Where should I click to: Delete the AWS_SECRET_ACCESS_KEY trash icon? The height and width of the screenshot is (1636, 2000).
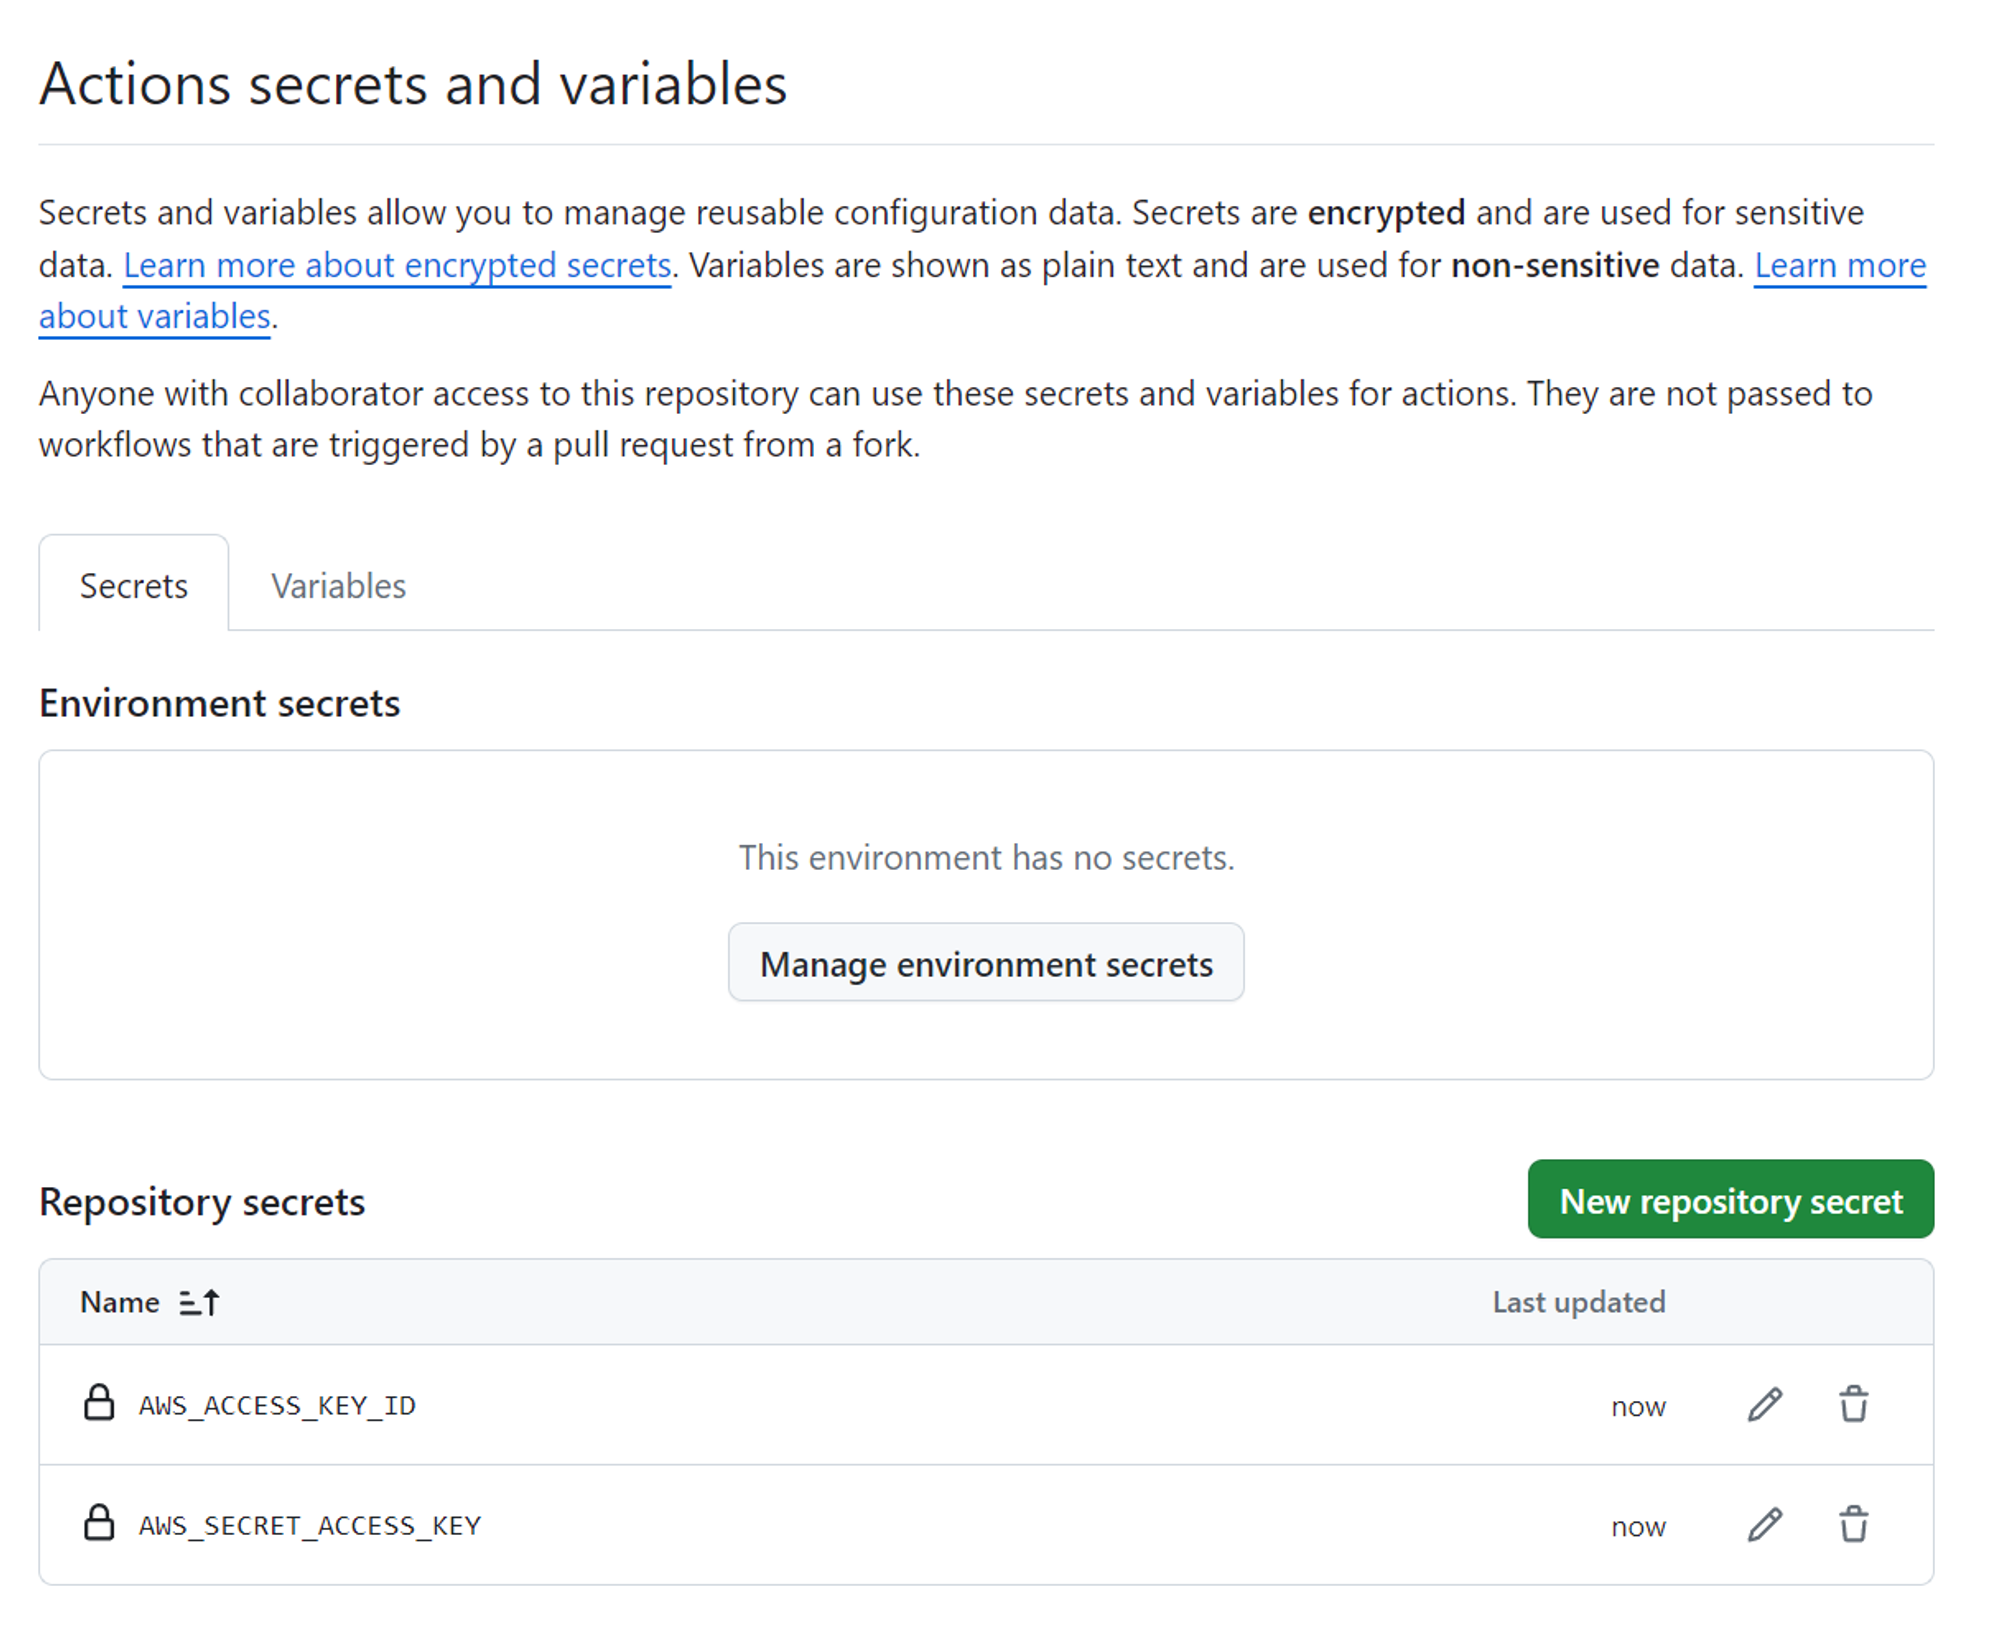1853,1524
